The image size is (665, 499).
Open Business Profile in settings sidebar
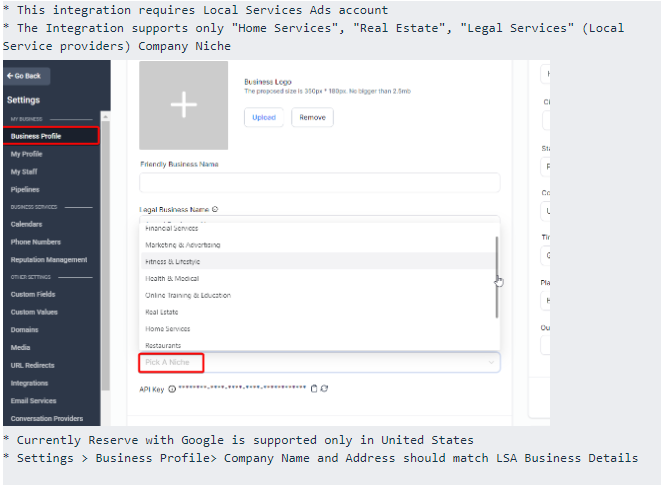tap(36, 136)
